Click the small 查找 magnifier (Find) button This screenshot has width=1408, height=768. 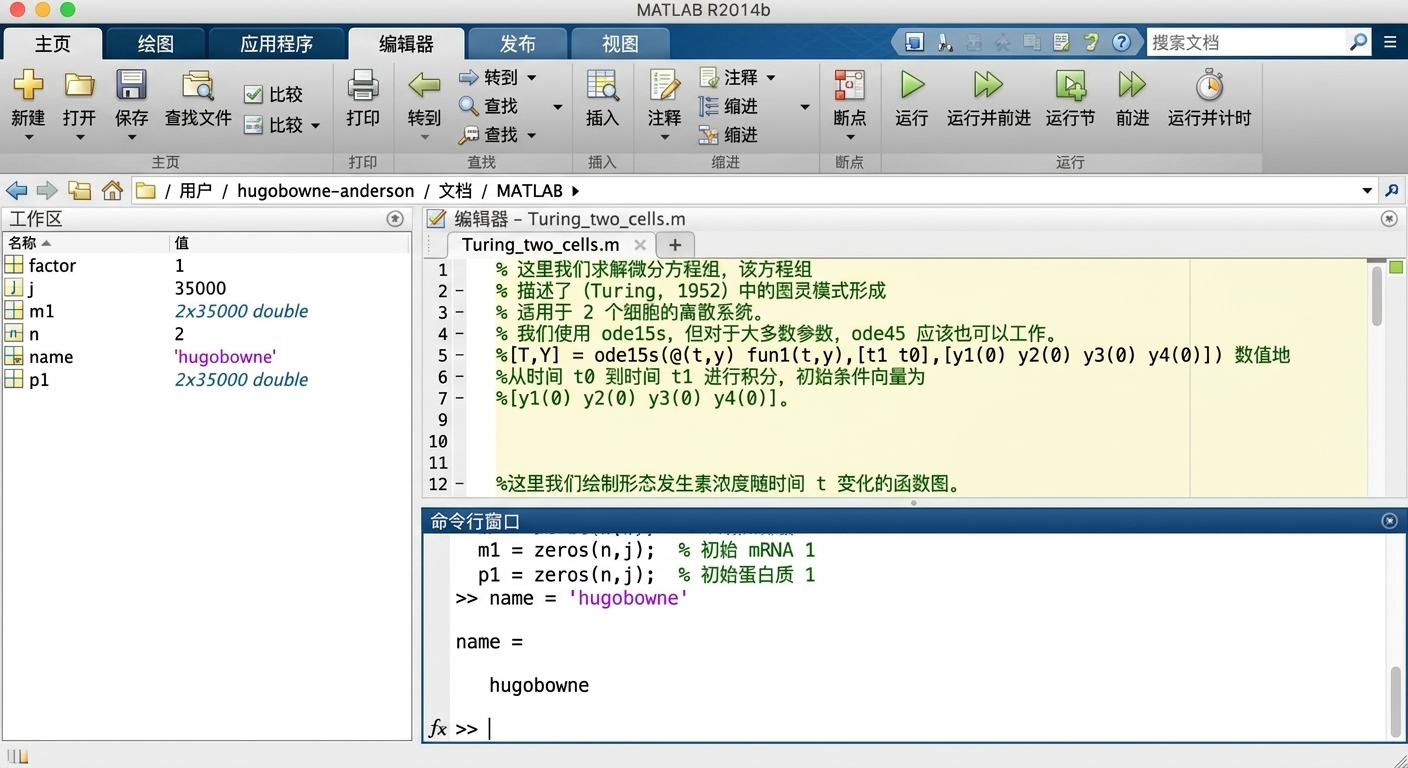(488, 105)
